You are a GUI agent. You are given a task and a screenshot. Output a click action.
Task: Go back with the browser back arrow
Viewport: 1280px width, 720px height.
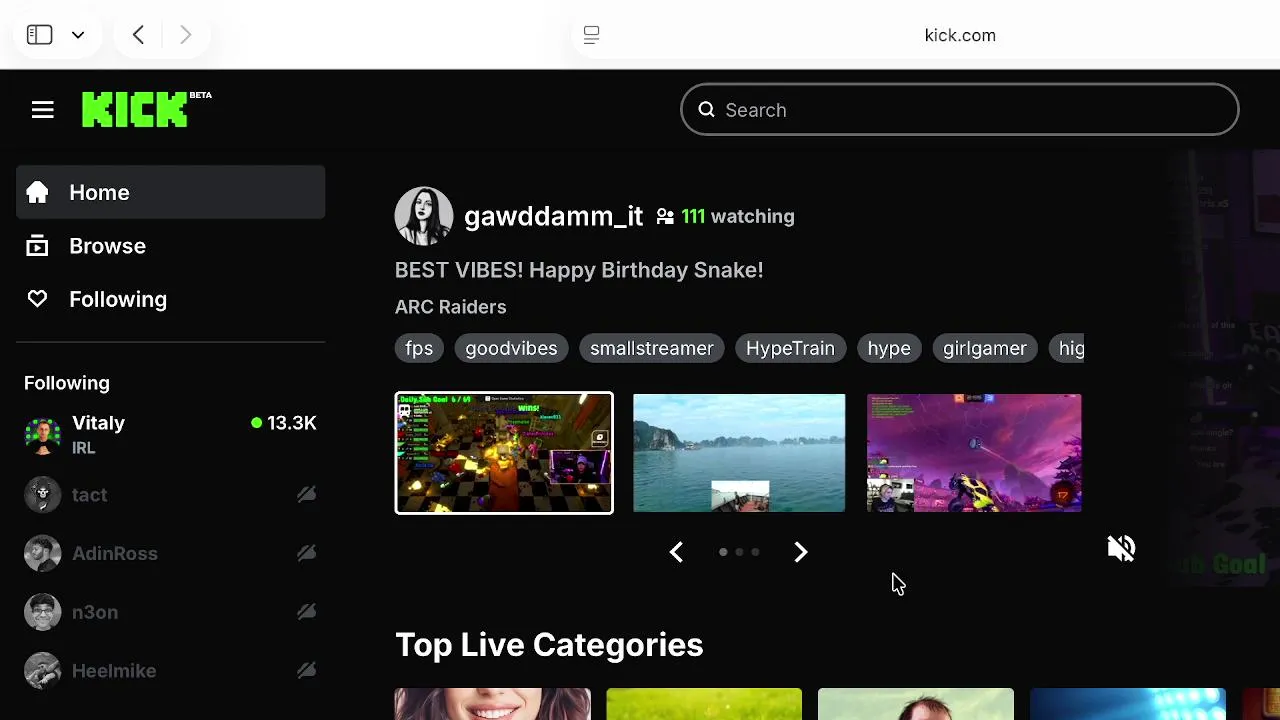click(138, 35)
